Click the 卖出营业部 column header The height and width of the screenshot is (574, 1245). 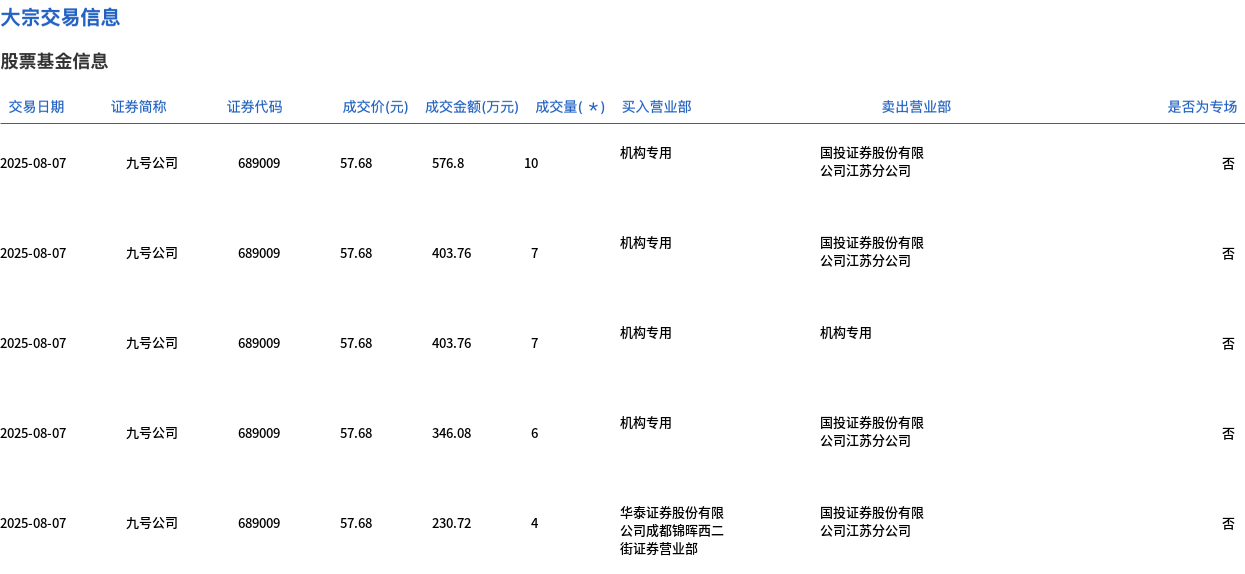pyautogui.click(x=915, y=107)
